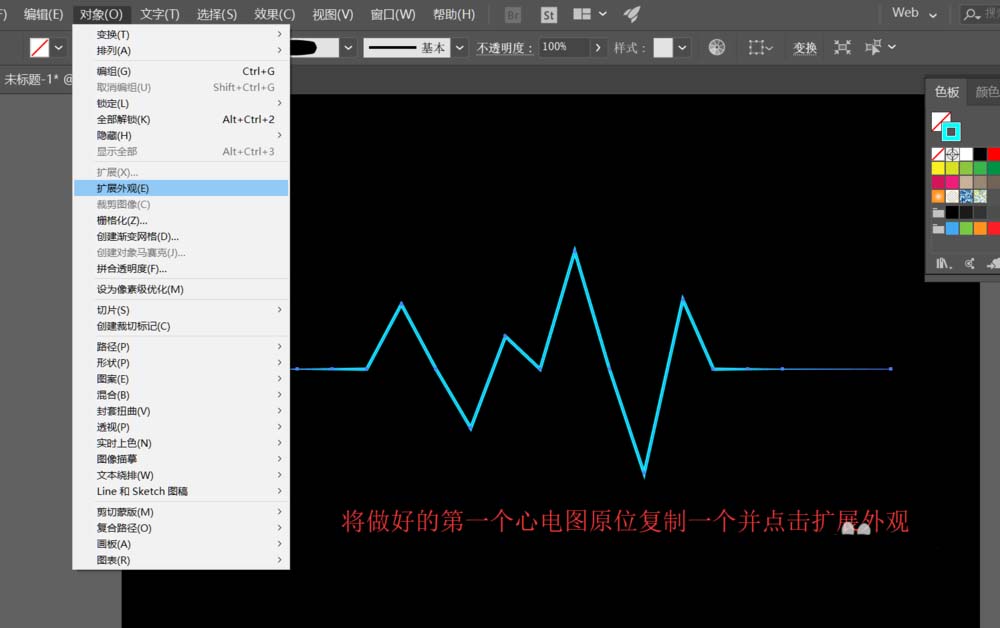Open the Swatch Libraries menu icon

(941, 263)
